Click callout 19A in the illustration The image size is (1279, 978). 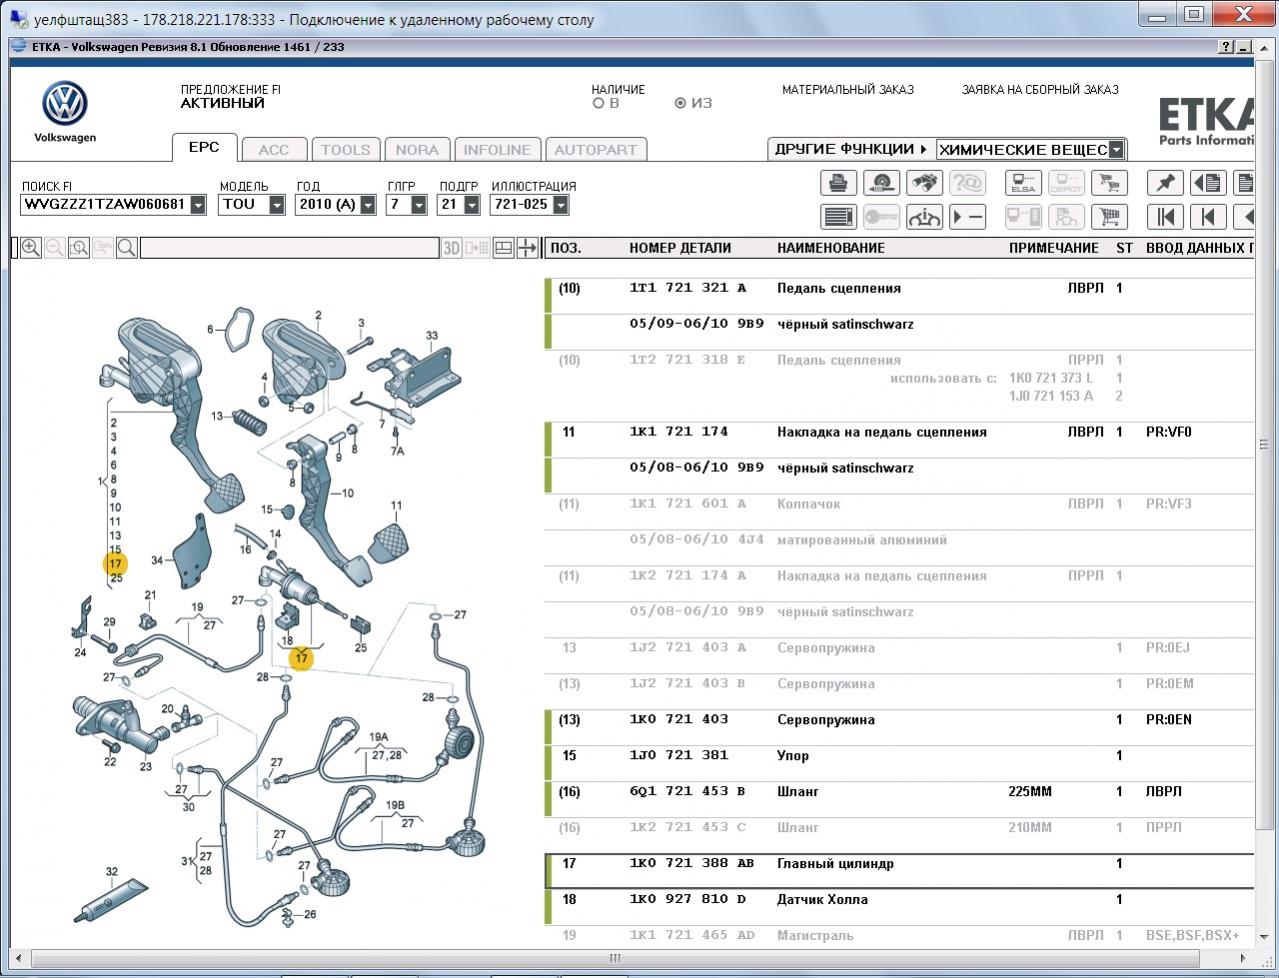tap(379, 738)
